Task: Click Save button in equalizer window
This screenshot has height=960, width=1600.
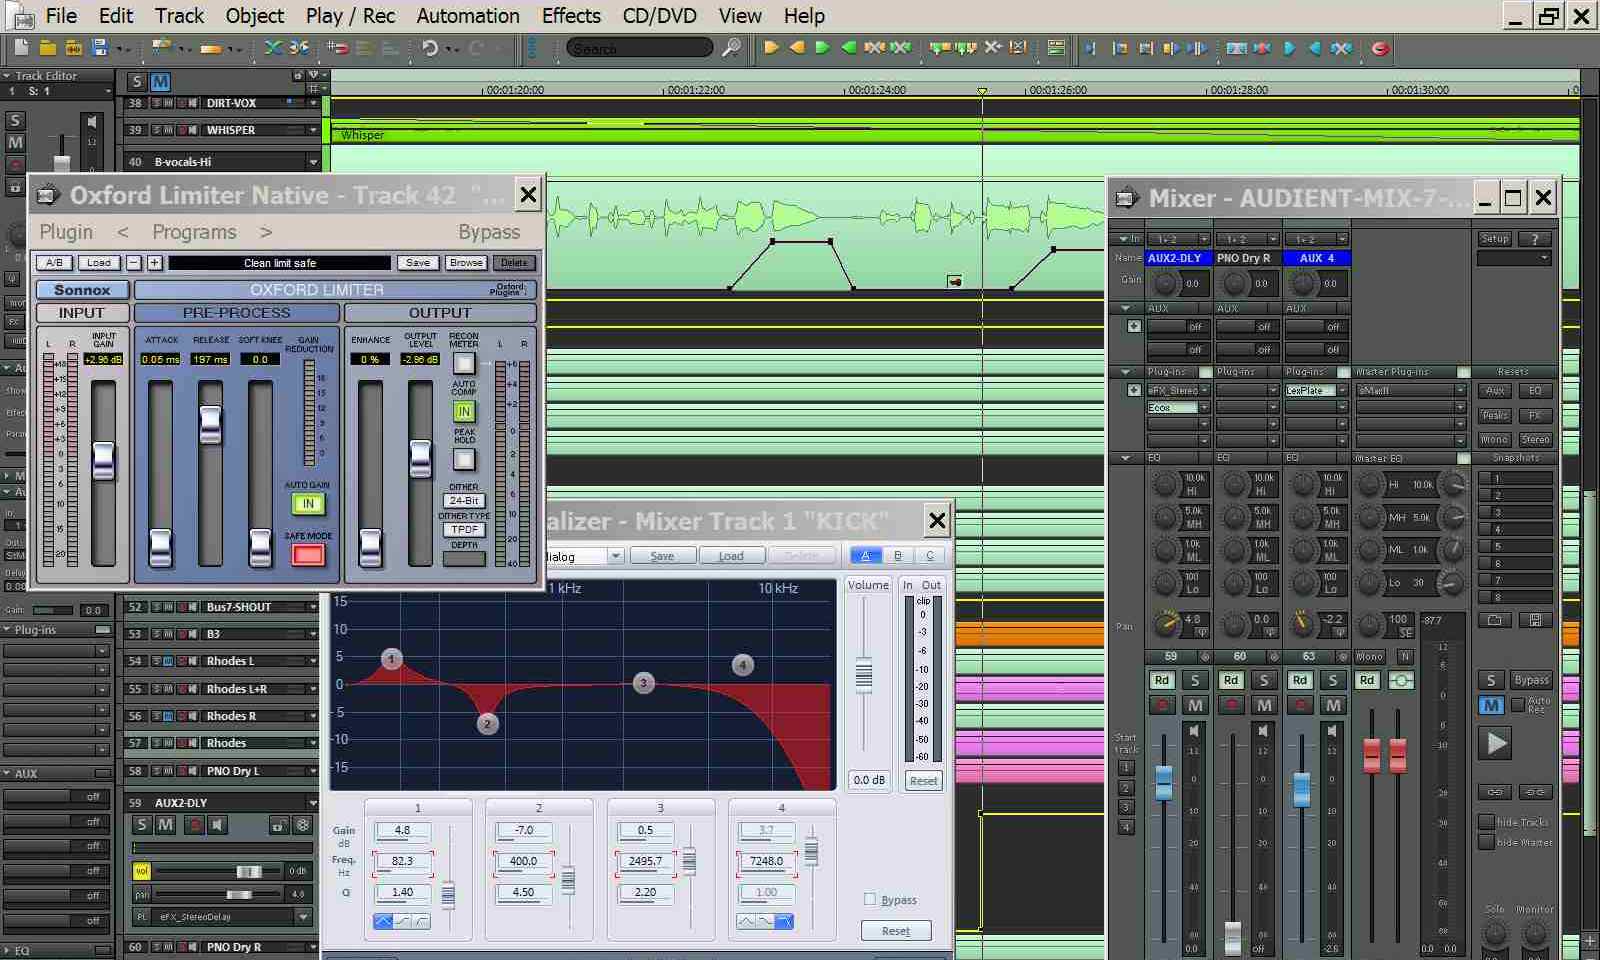Action: [662, 556]
